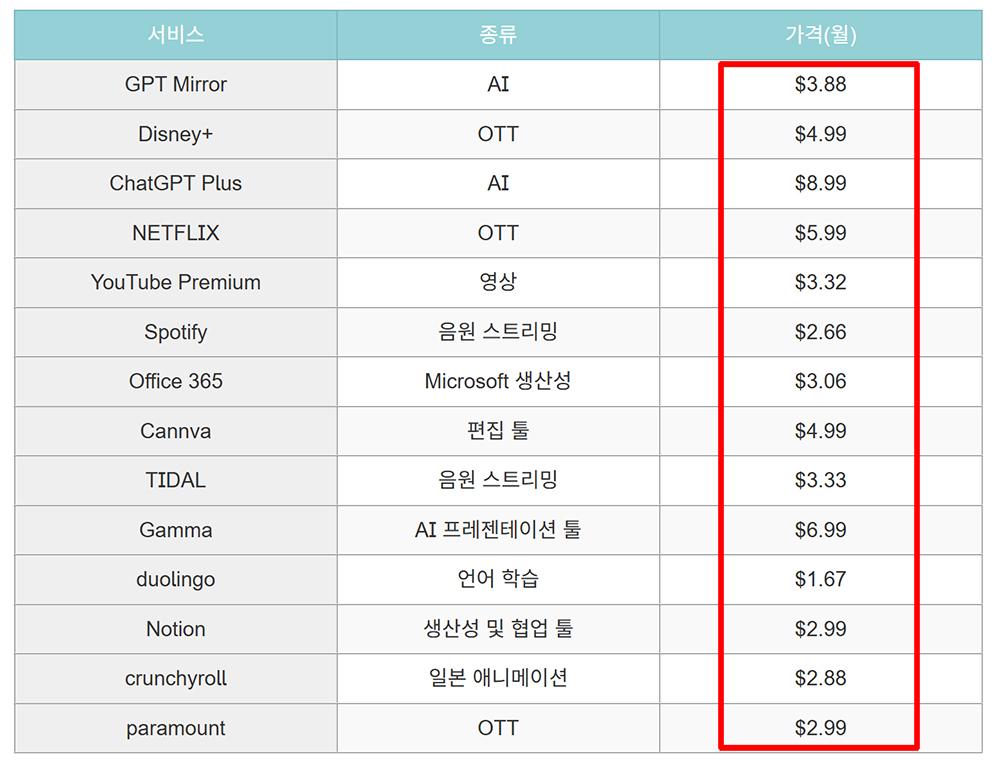The image size is (1000, 767).
Task: Click the 언어 학습 type cell
Action: [498, 580]
